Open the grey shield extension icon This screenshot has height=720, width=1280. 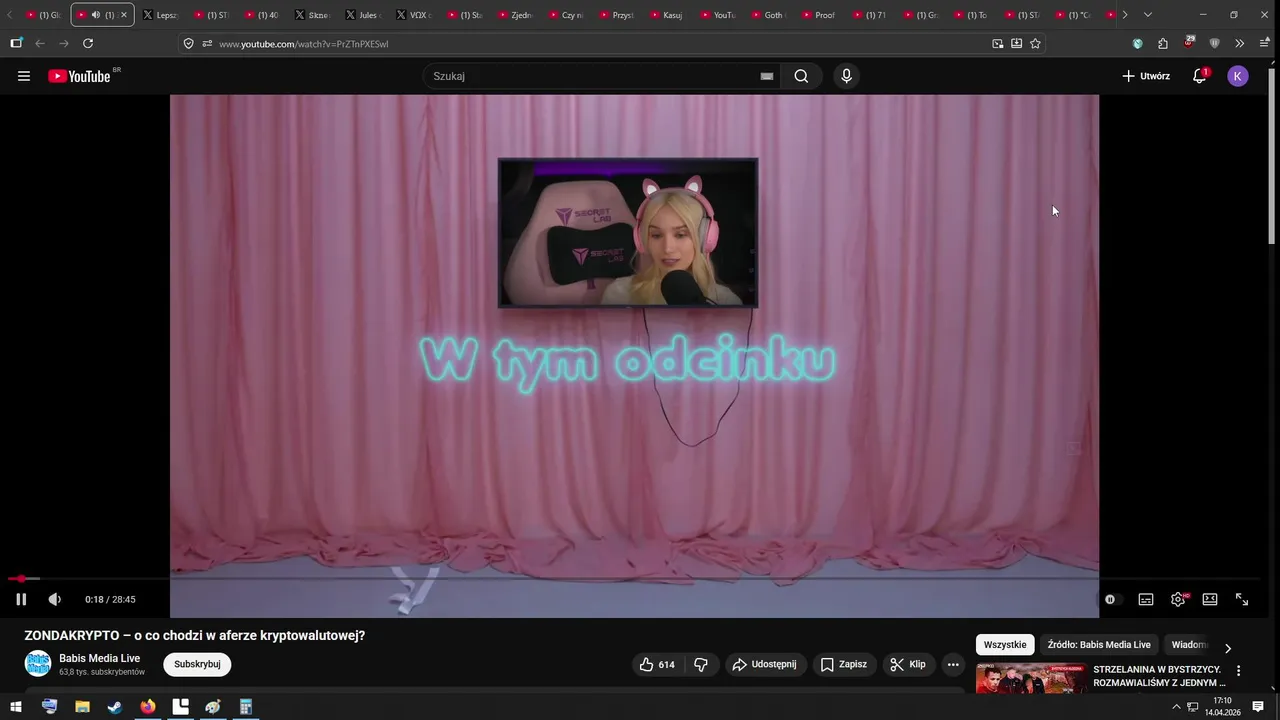click(1215, 43)
